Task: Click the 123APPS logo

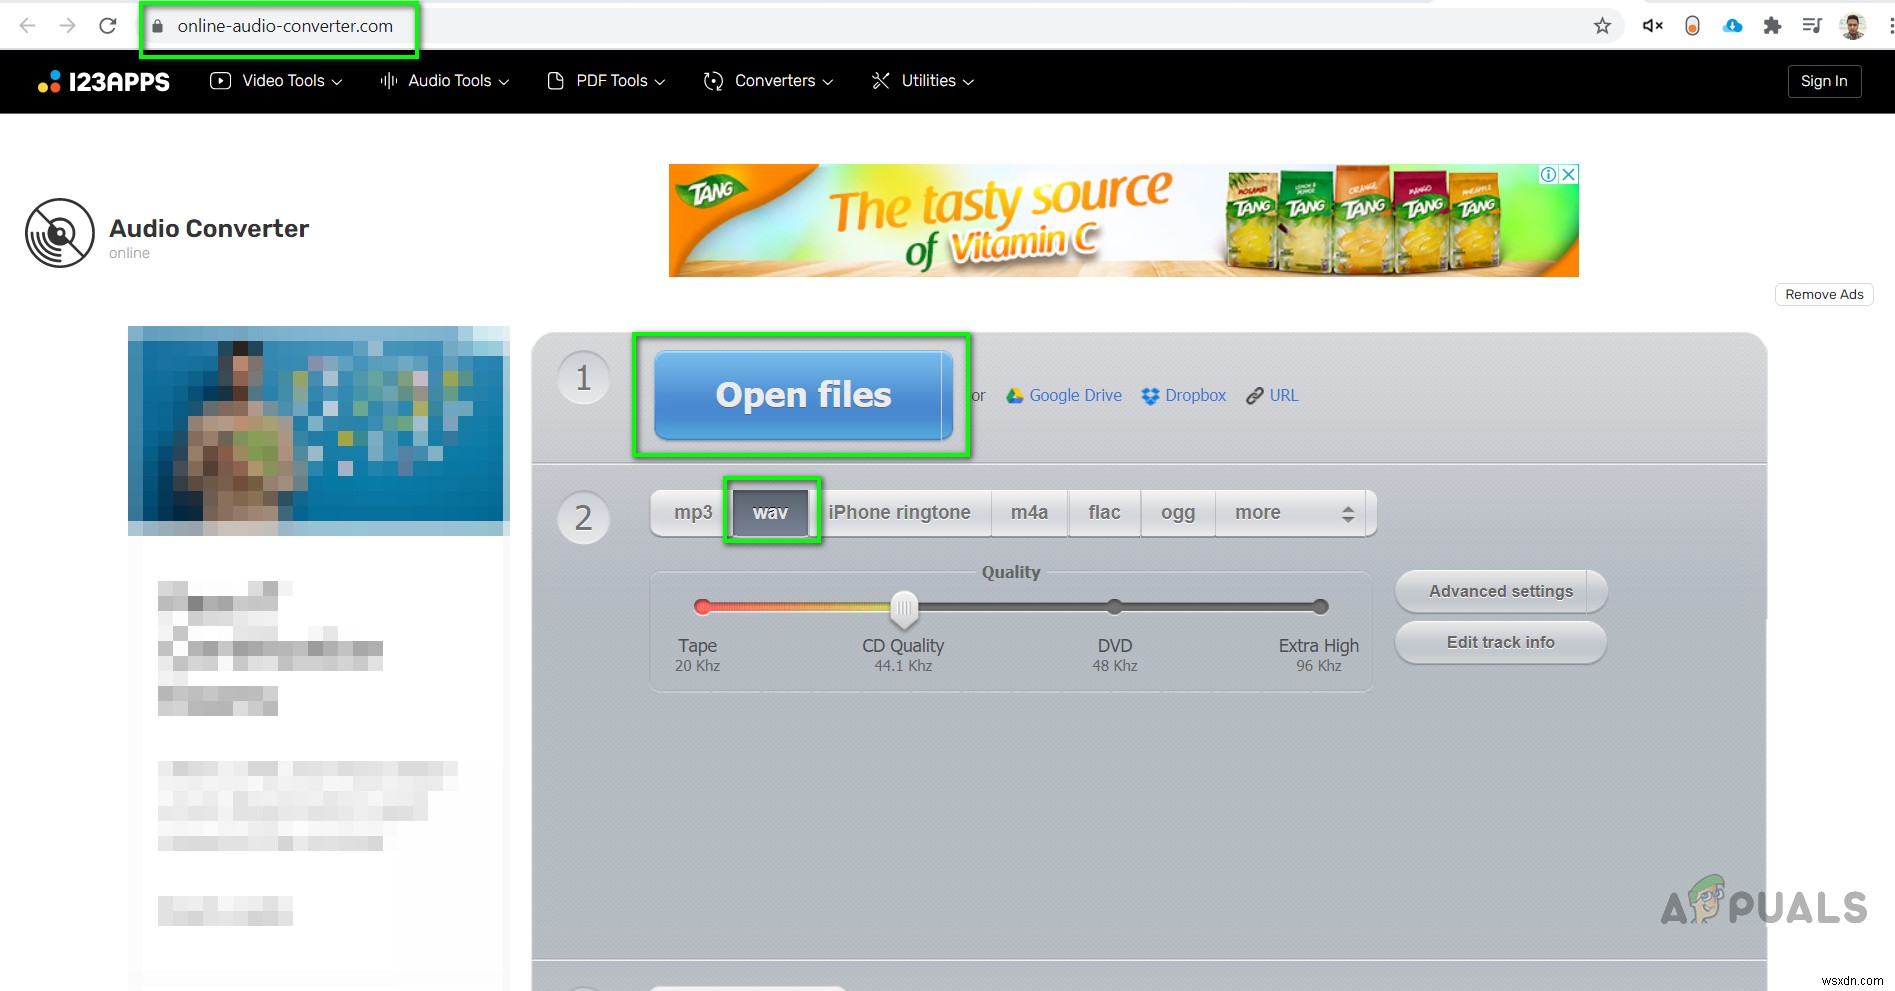Action: click(x=104, y=82)
